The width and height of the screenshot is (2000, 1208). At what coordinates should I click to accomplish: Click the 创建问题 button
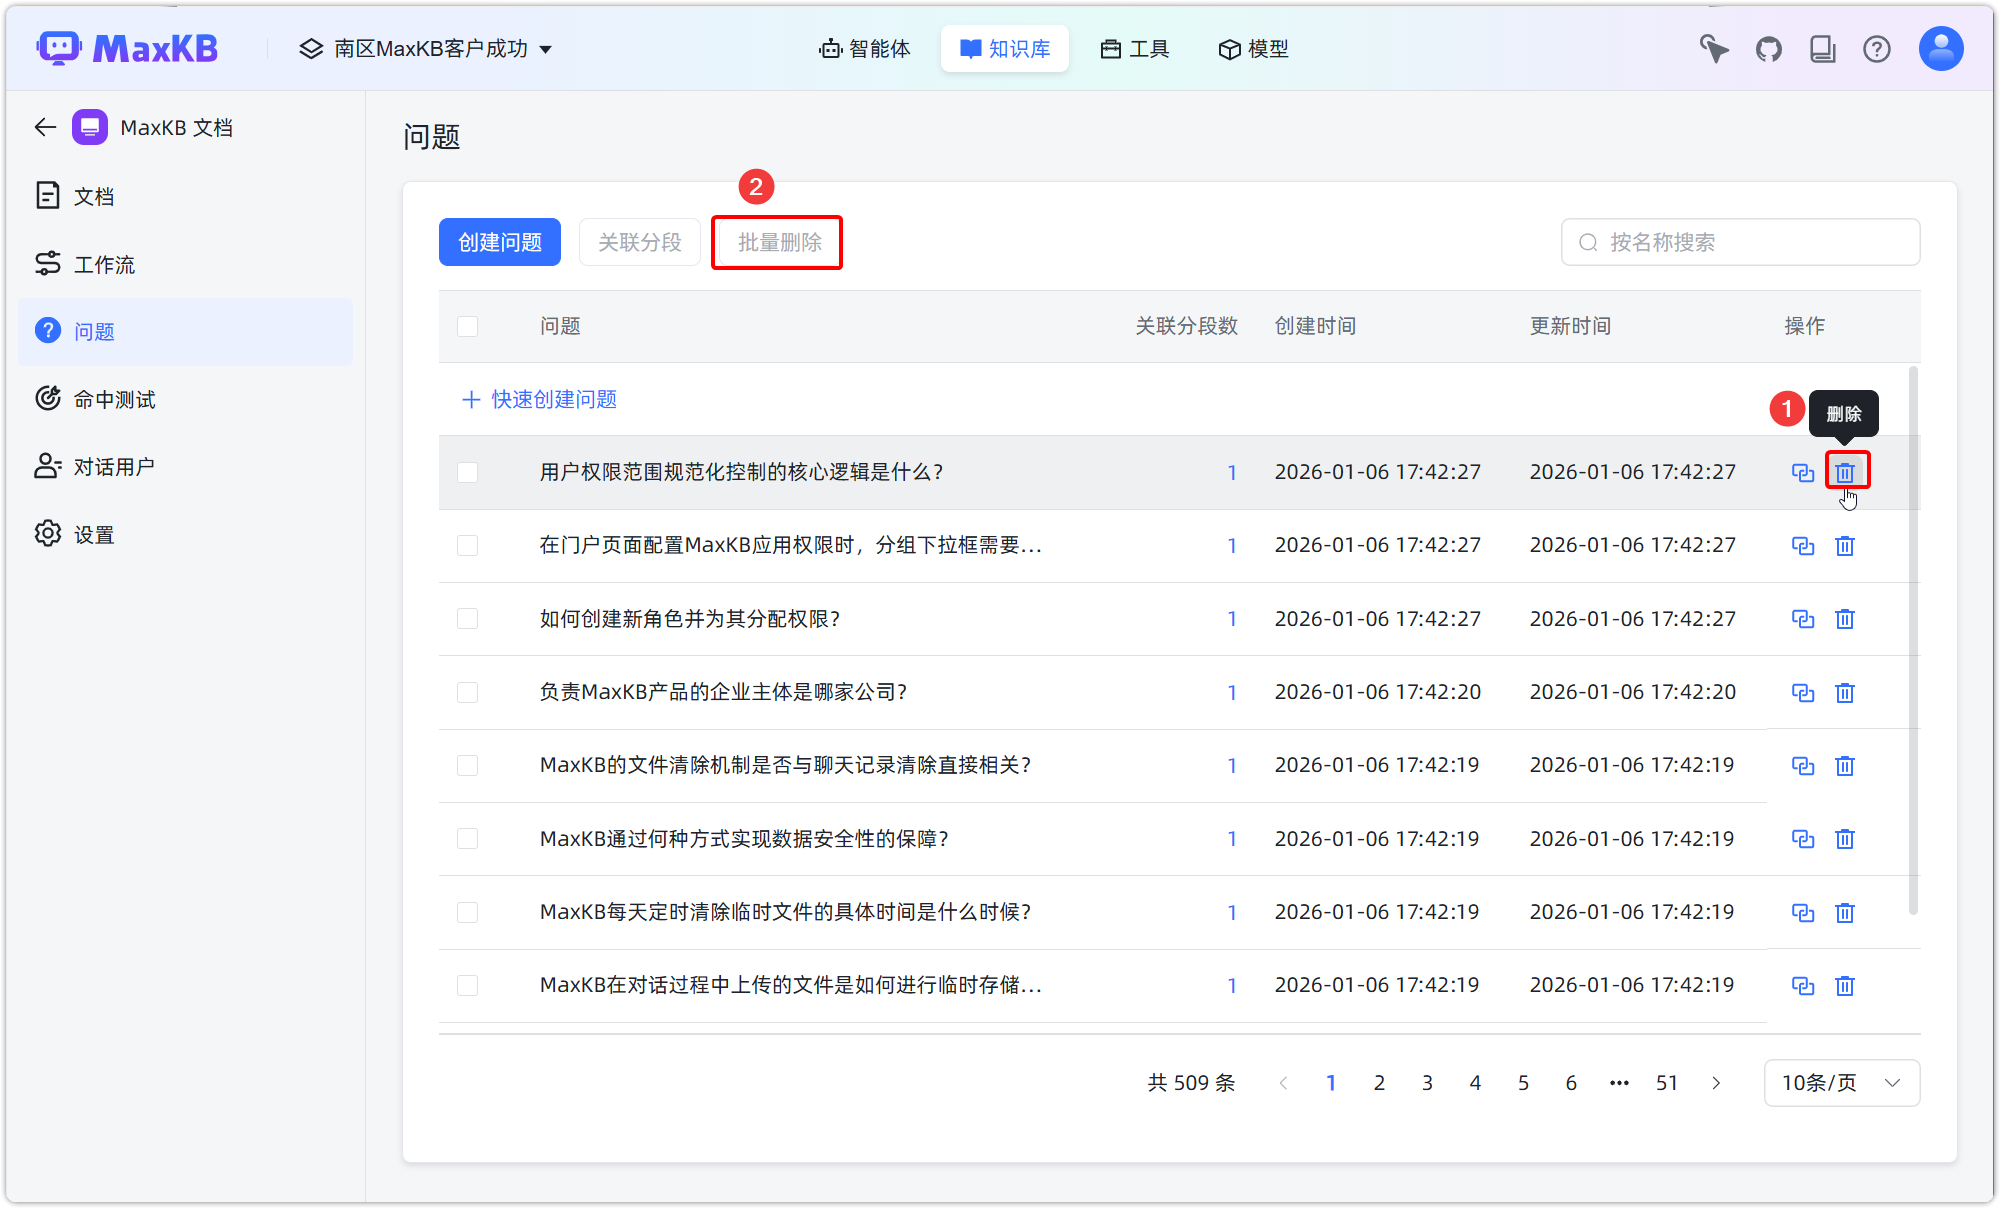499,241
